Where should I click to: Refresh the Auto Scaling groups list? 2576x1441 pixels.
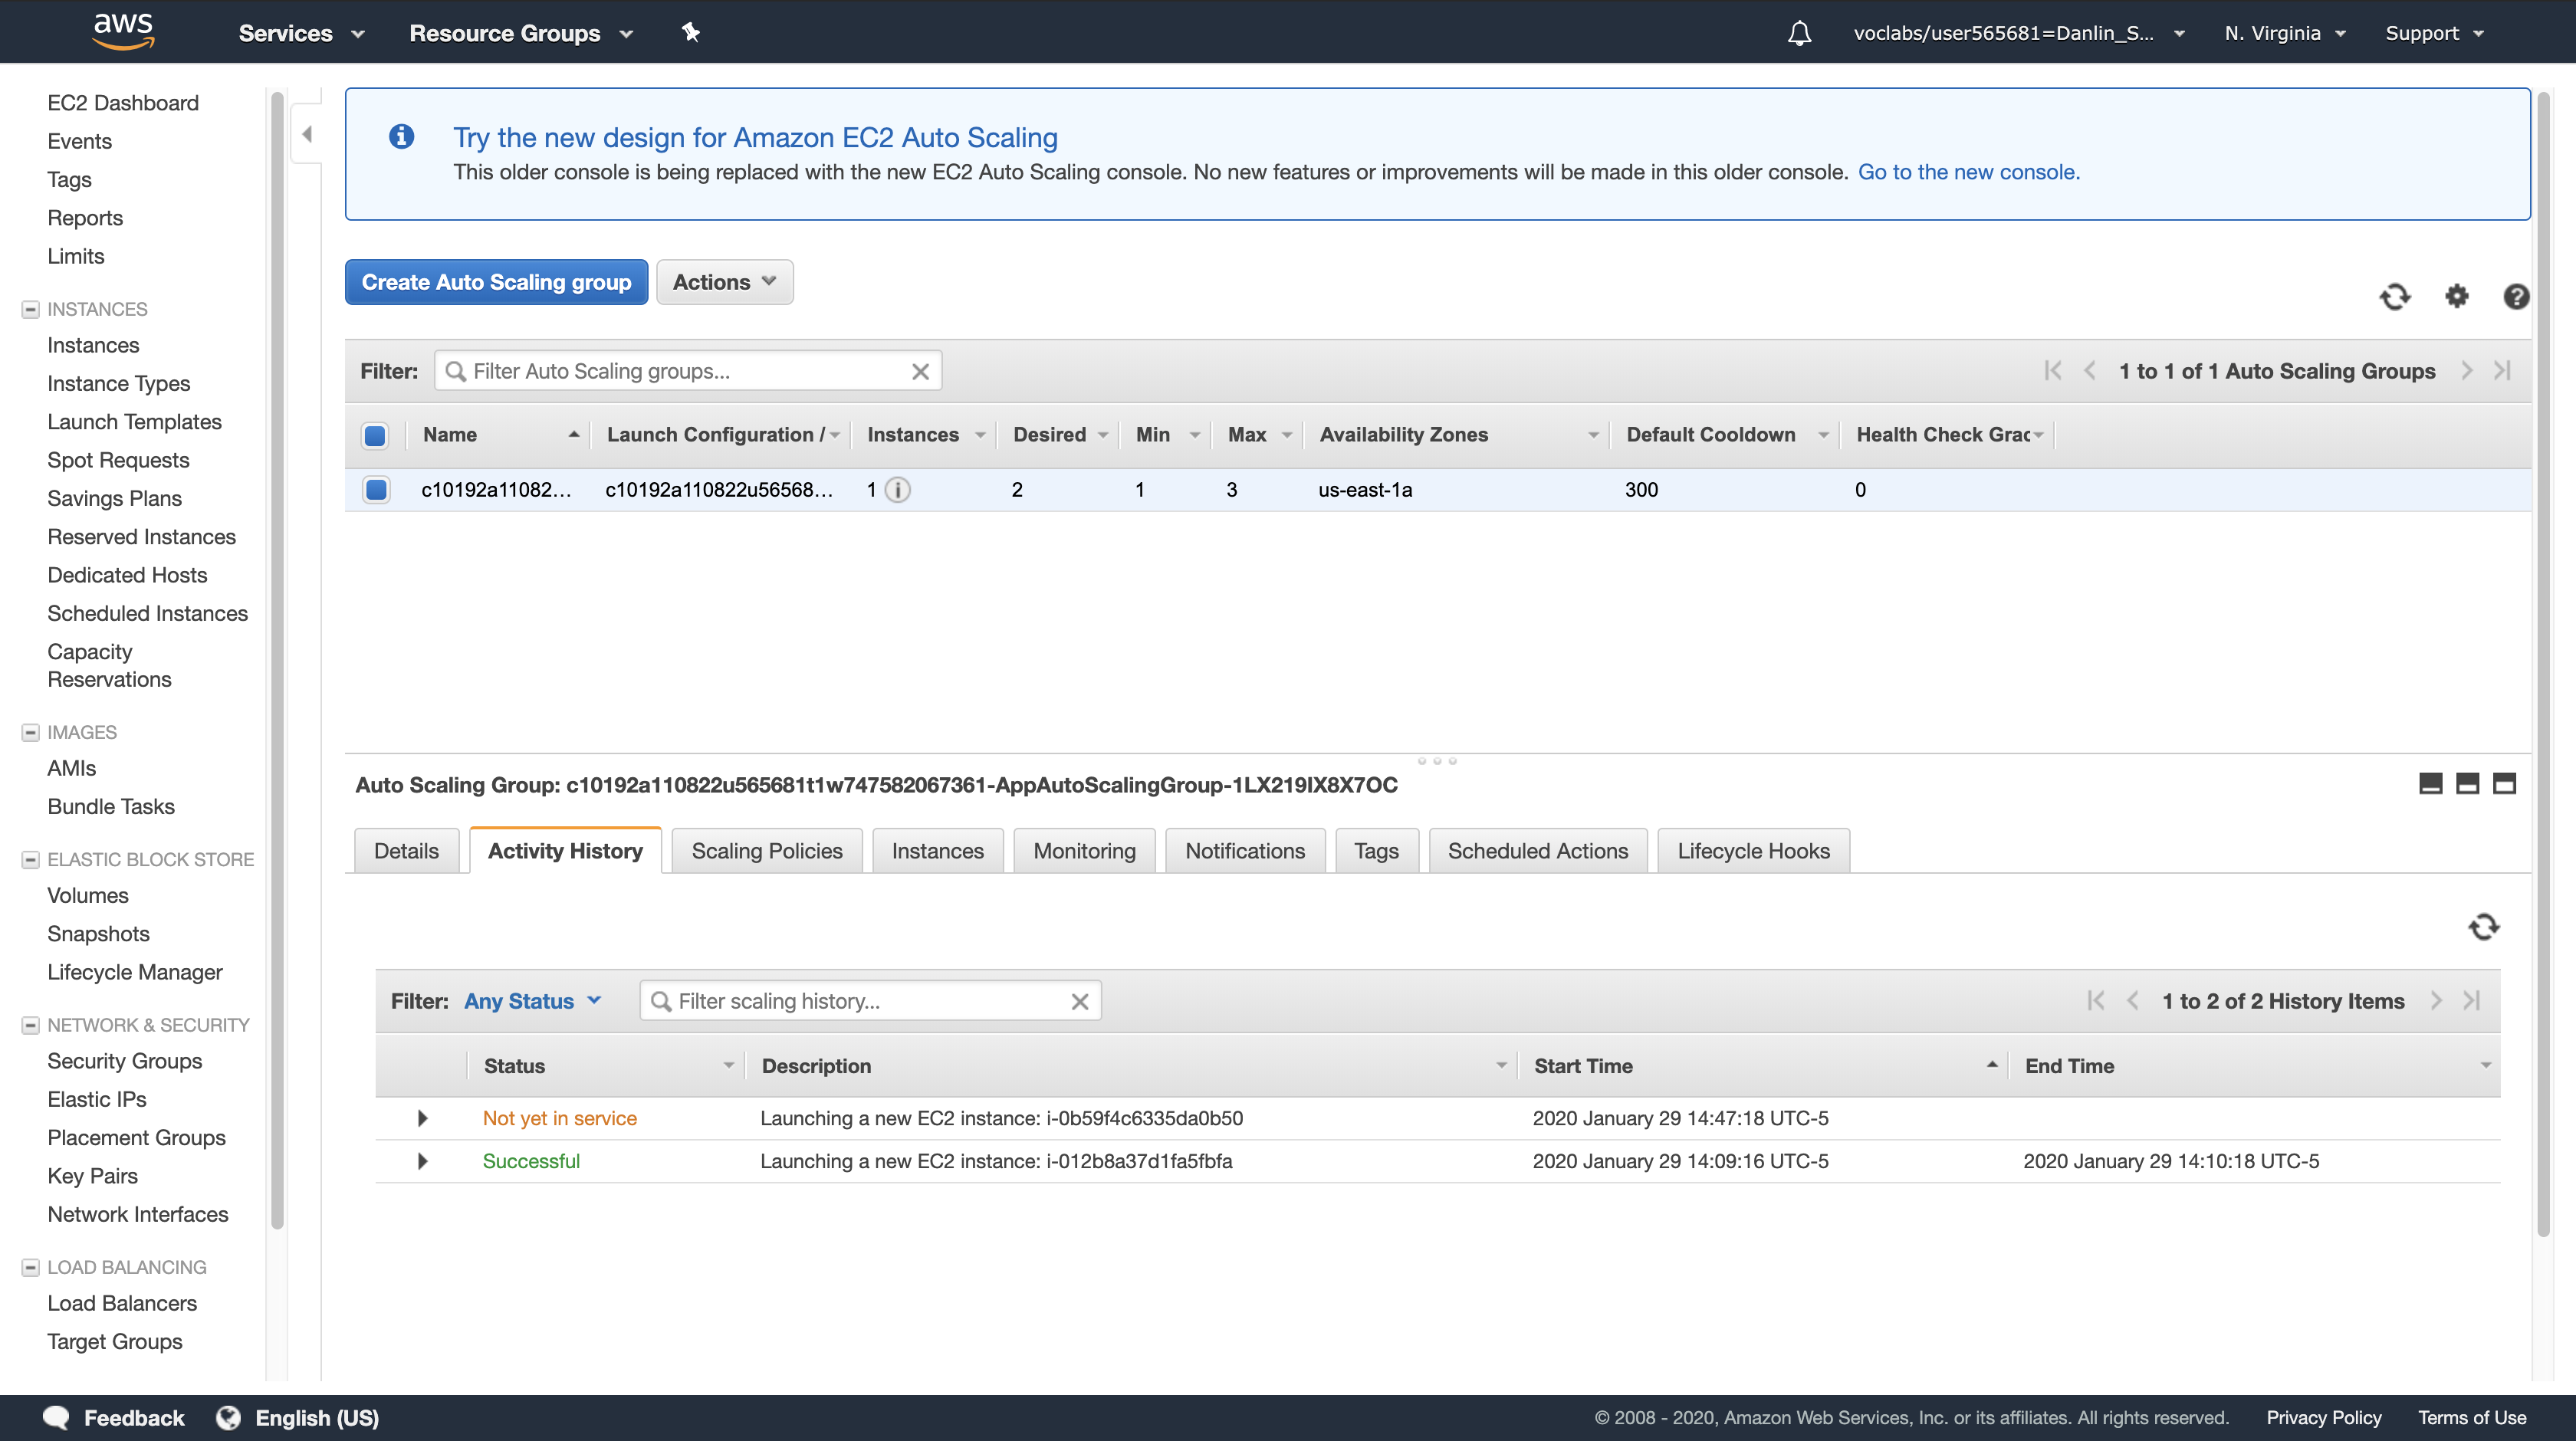tap(2394, 297)
